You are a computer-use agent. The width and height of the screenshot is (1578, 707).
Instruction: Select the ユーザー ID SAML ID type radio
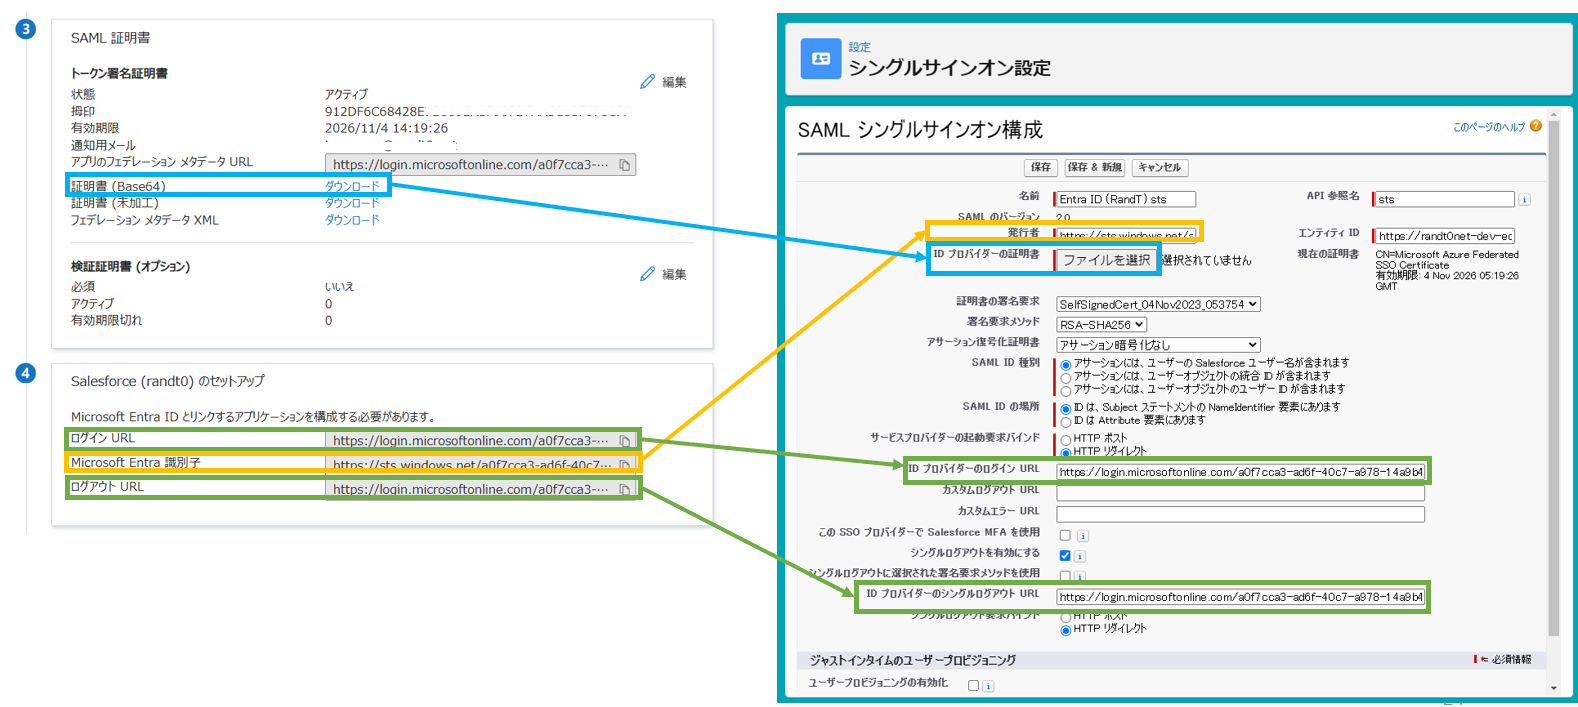pos(1066,391)
